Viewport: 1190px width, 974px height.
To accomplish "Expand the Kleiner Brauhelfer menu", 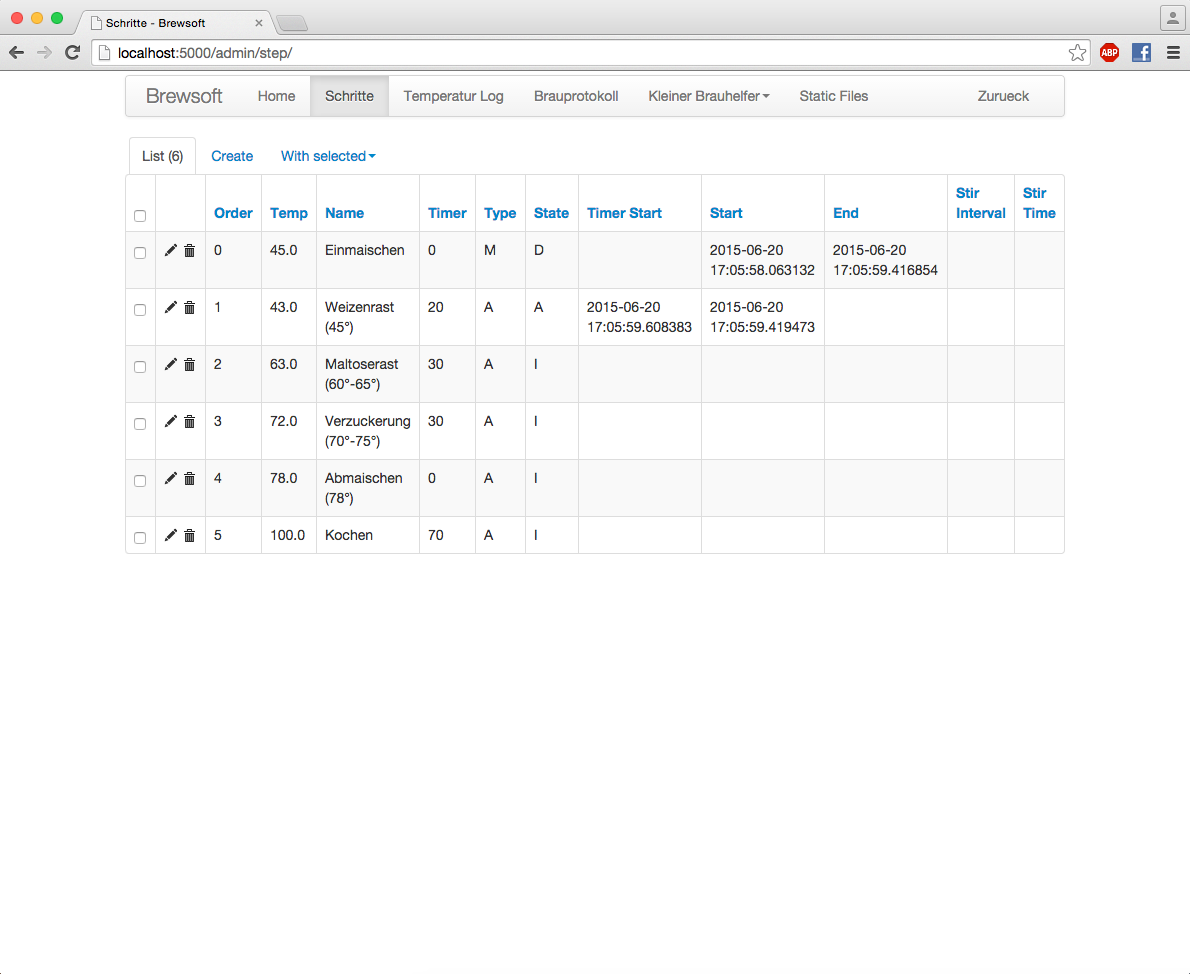I will pyautogui.click(x=708, y=96).
